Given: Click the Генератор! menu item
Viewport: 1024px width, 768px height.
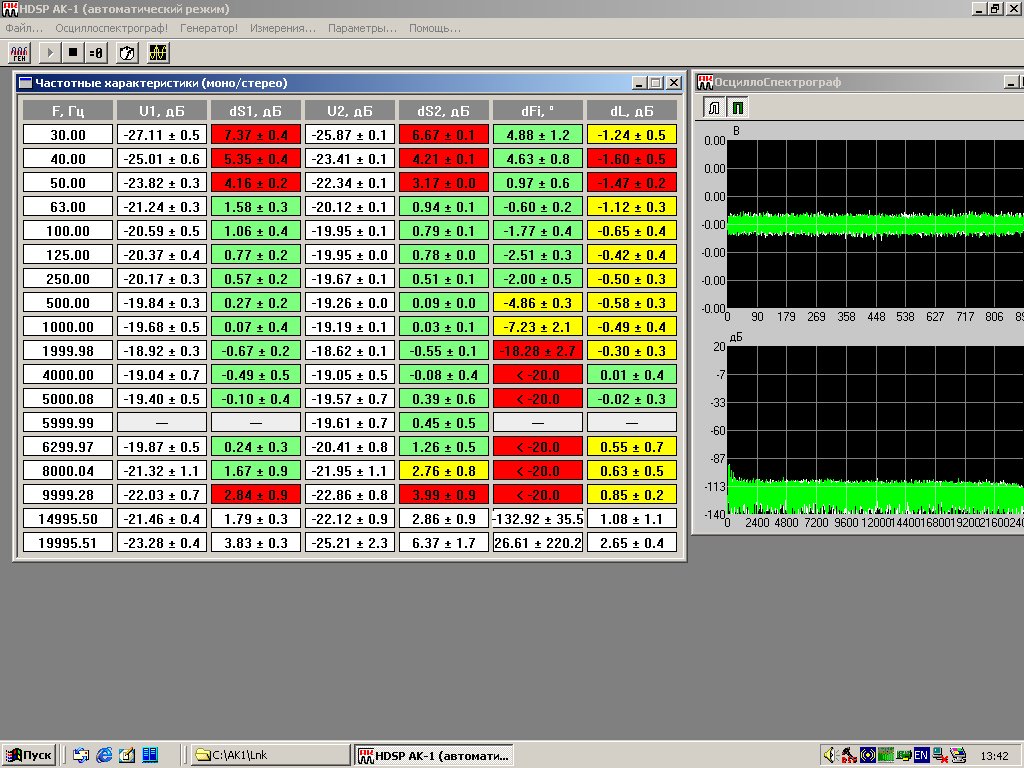Looking at the screenshot, I should [x=209, y=28].
